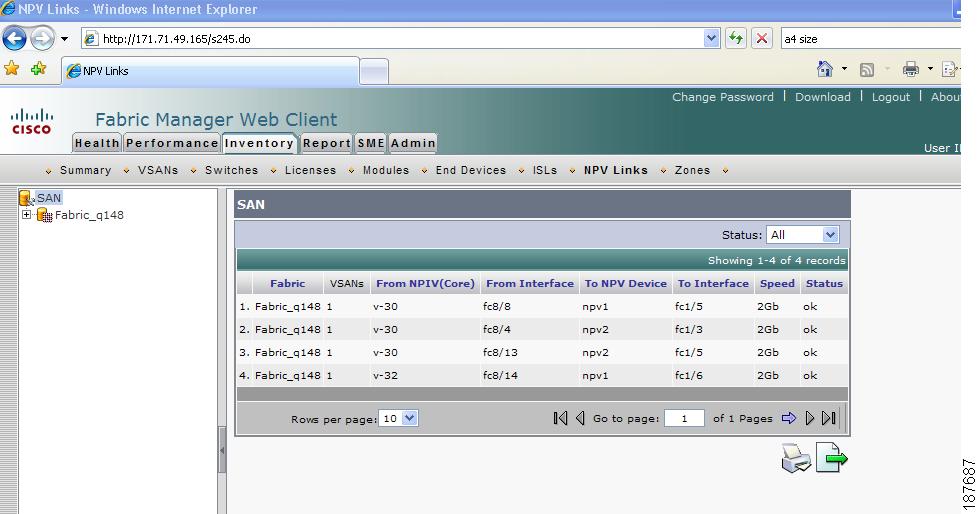The image size is (980, 514).
Task: Click the Cisco logo
Action: (x=32, y=121)
